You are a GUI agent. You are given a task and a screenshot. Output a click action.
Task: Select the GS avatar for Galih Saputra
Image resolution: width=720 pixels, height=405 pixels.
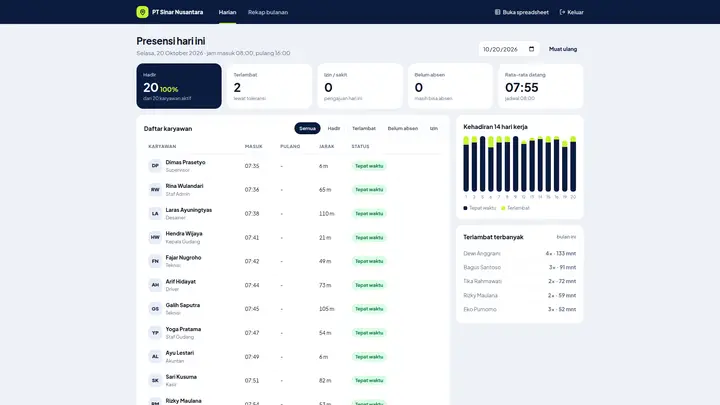click(x=155, y=309)
